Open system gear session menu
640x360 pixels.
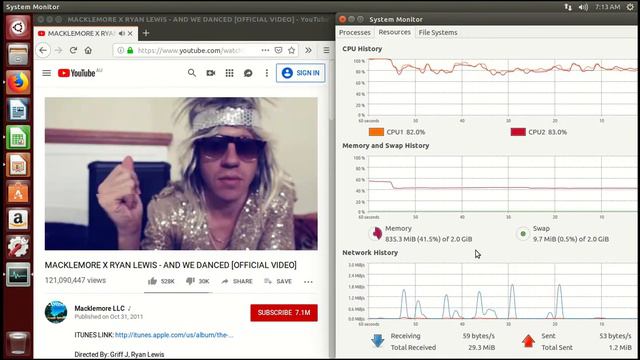pyautogui.click(x=631, y=7)
